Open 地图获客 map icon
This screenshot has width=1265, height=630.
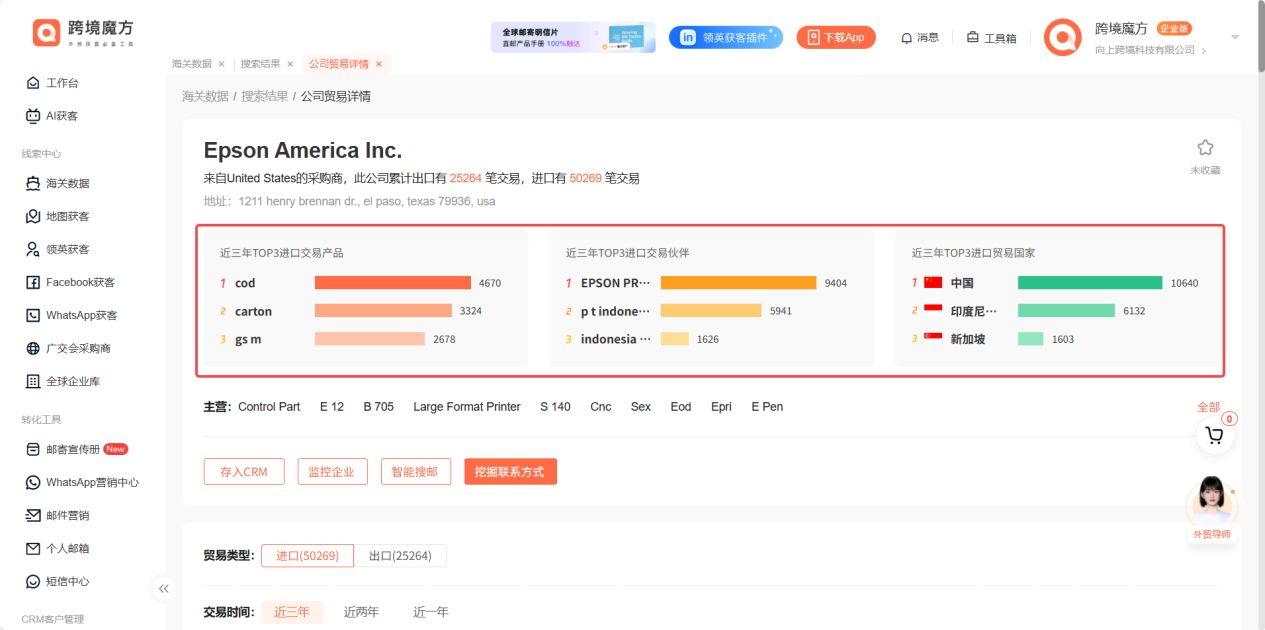point(33,216)
